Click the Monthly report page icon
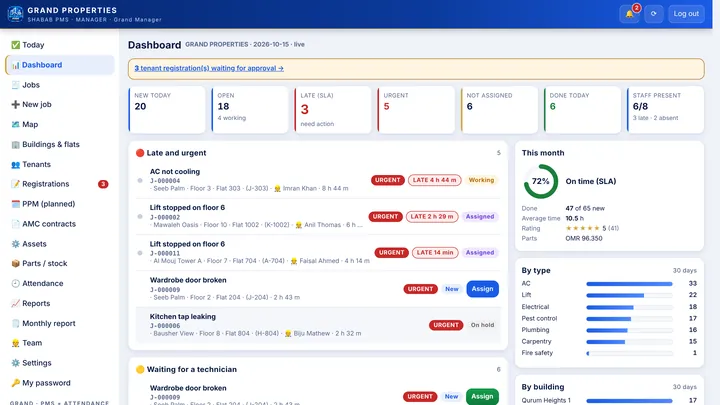The height and width of the screenshot is (405, 720). [x=16, y=323]
